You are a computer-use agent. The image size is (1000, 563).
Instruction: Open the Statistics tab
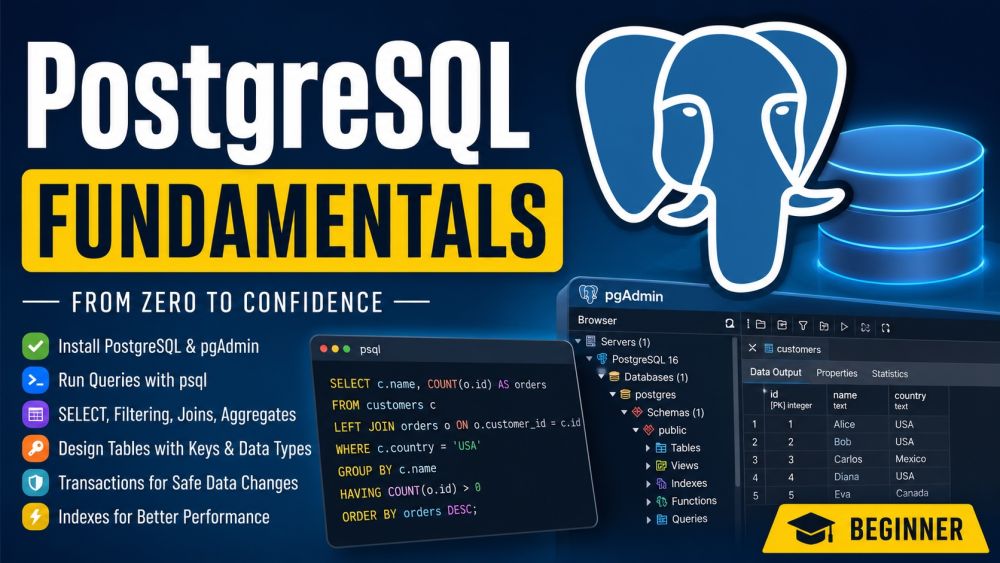click(890, 374)
